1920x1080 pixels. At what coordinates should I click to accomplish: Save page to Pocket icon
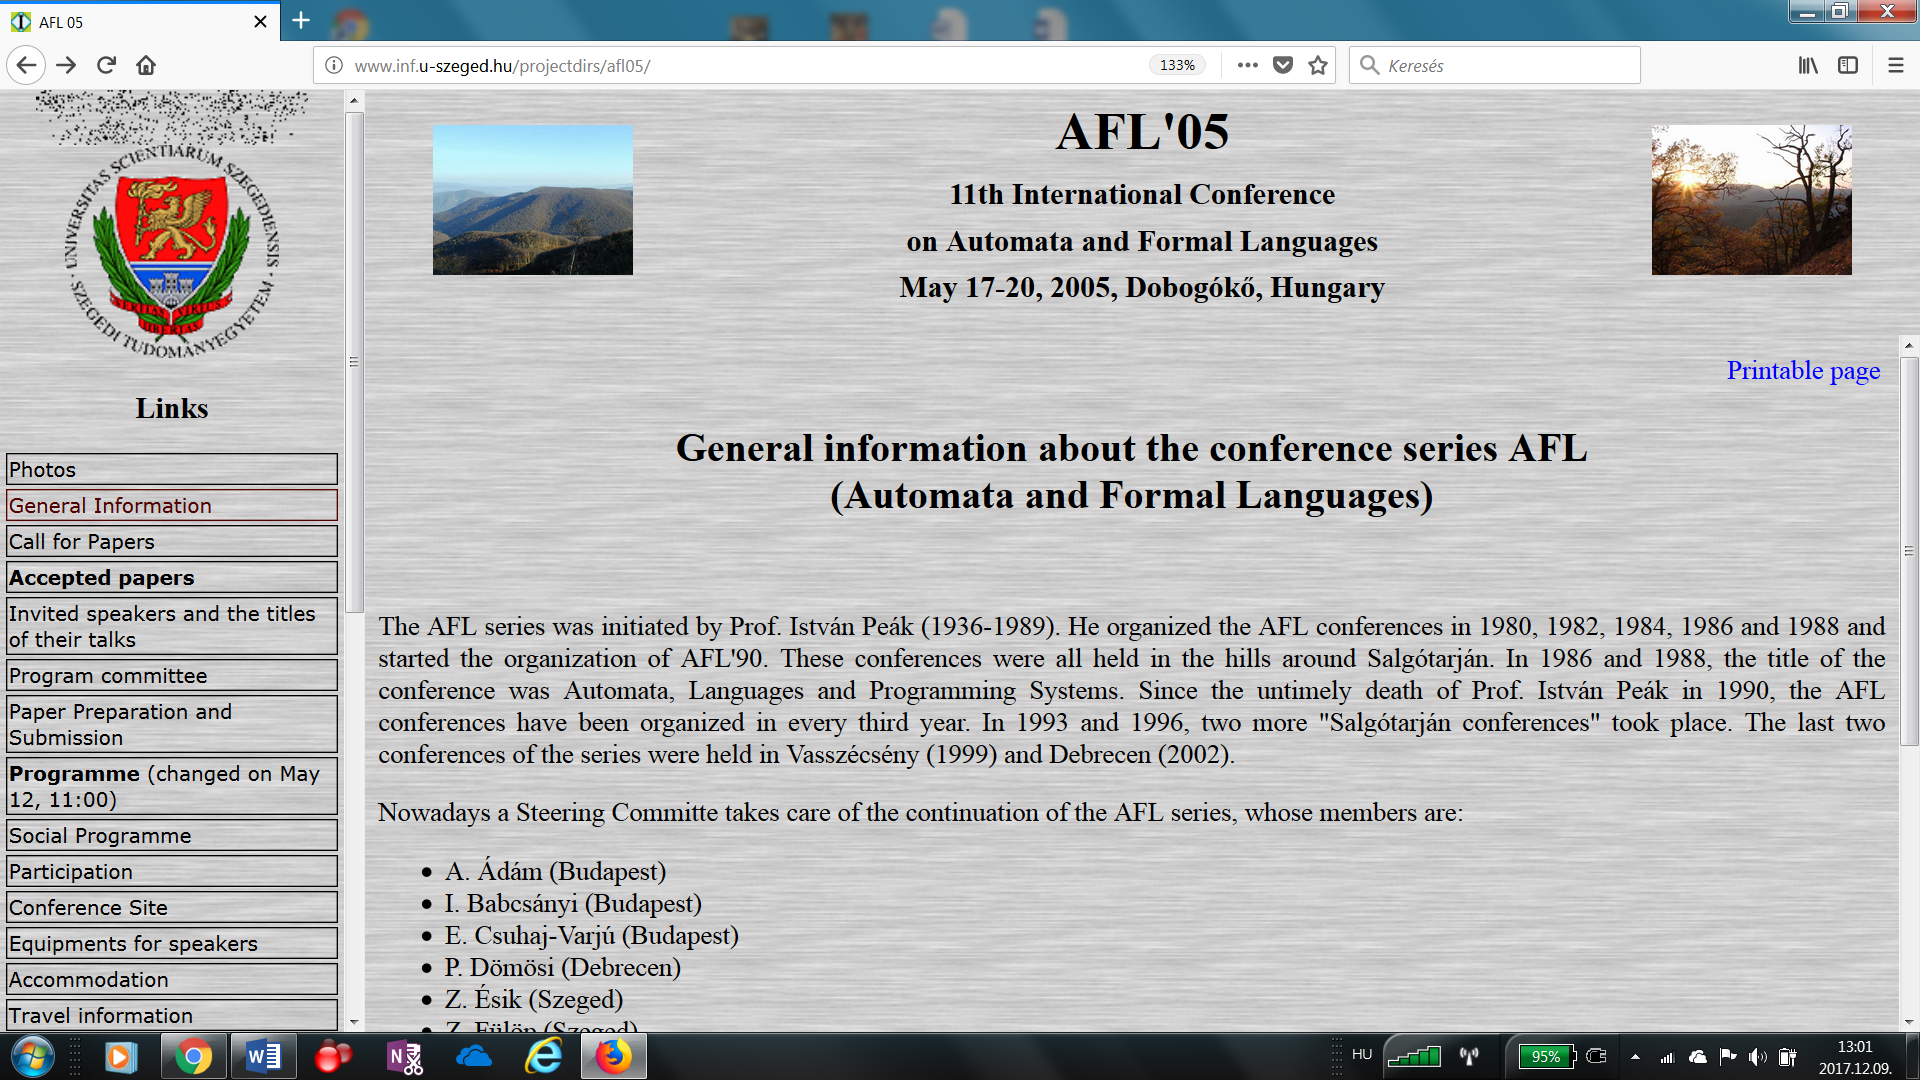click(1283, 65)
